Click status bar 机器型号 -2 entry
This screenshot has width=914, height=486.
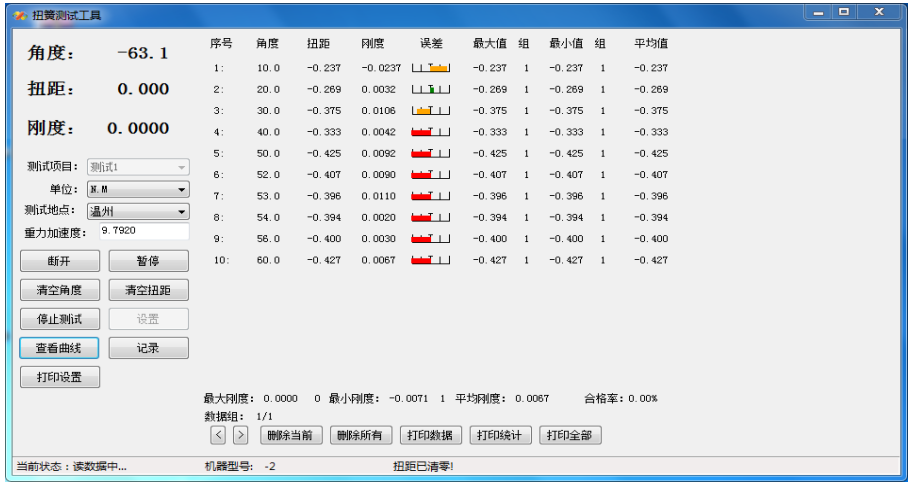[240, 466]
